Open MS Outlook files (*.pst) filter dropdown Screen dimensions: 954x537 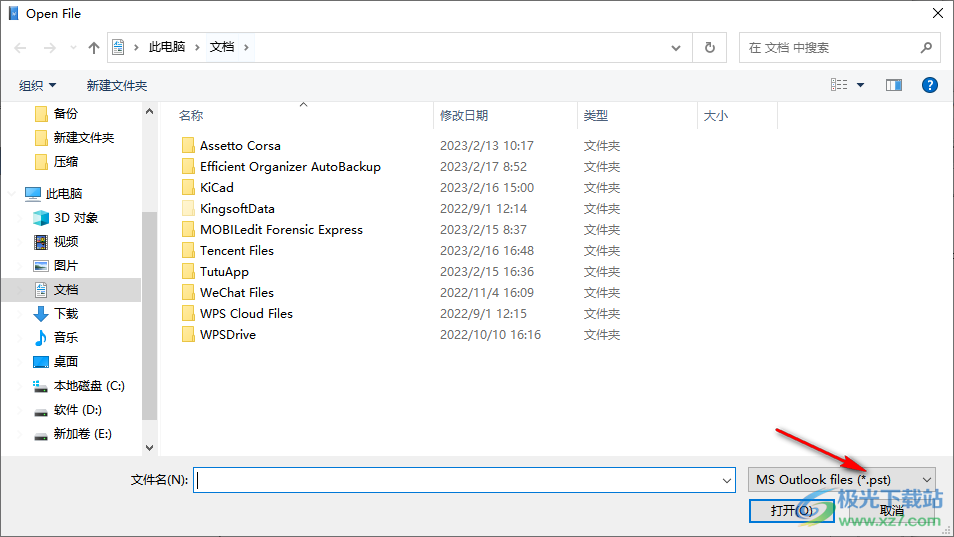[841, 480]
